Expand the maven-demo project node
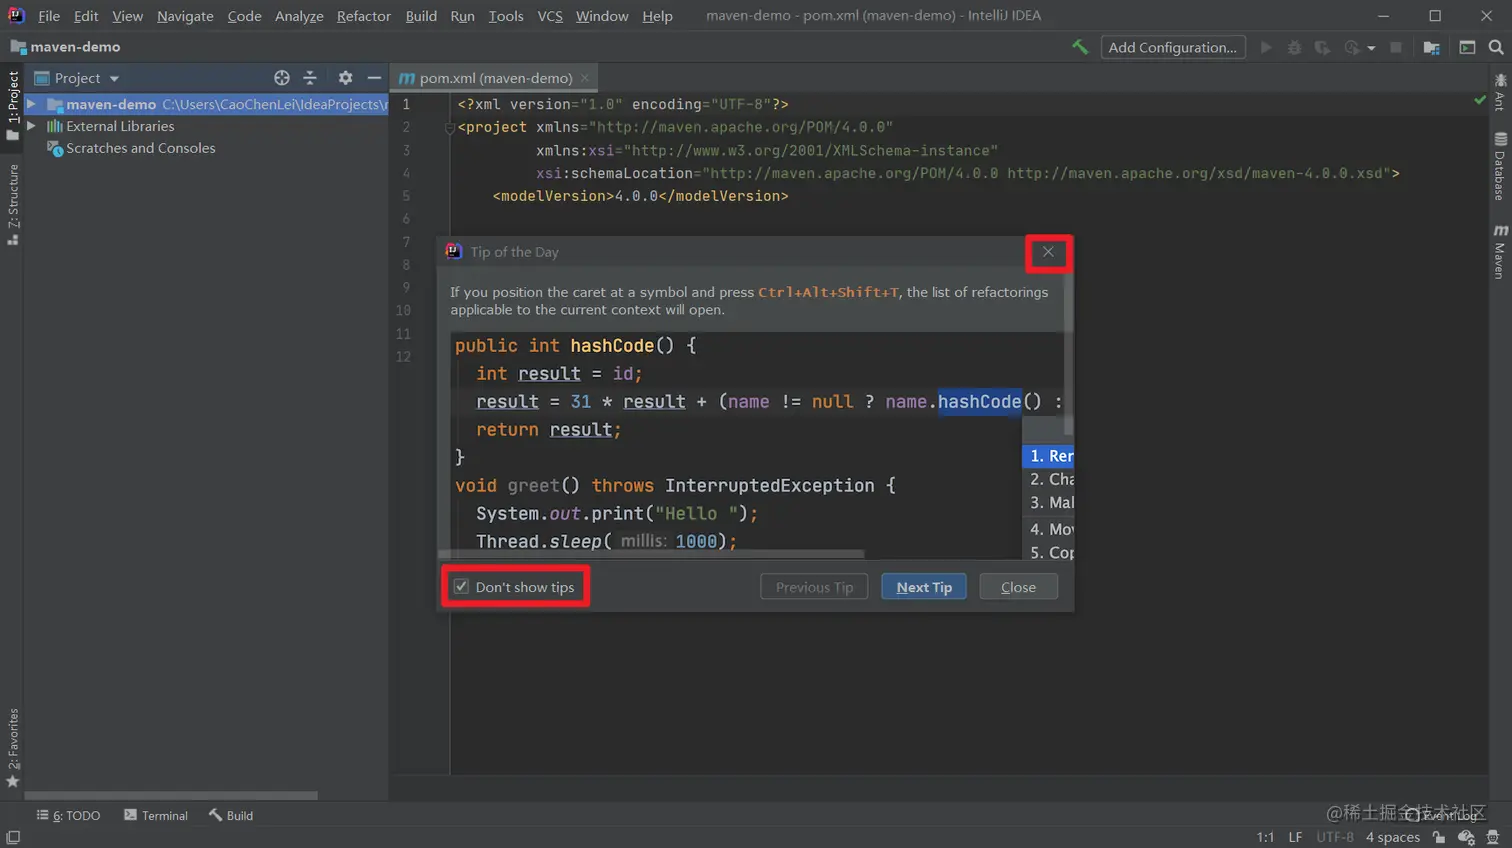 coord(32,104)
